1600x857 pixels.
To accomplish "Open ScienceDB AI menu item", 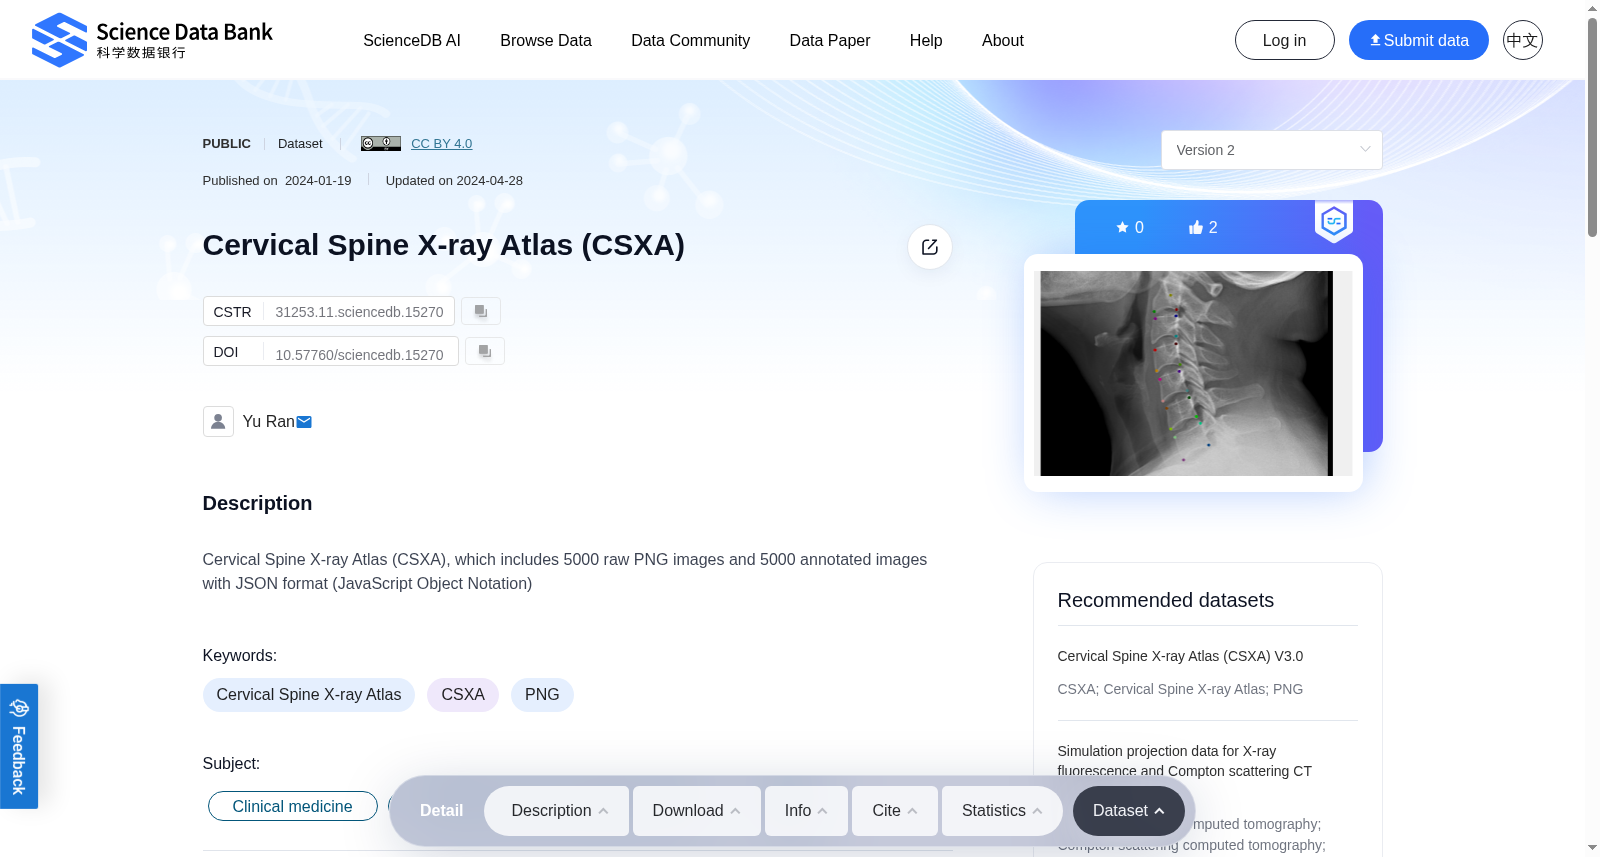I will tap(412, 40).
